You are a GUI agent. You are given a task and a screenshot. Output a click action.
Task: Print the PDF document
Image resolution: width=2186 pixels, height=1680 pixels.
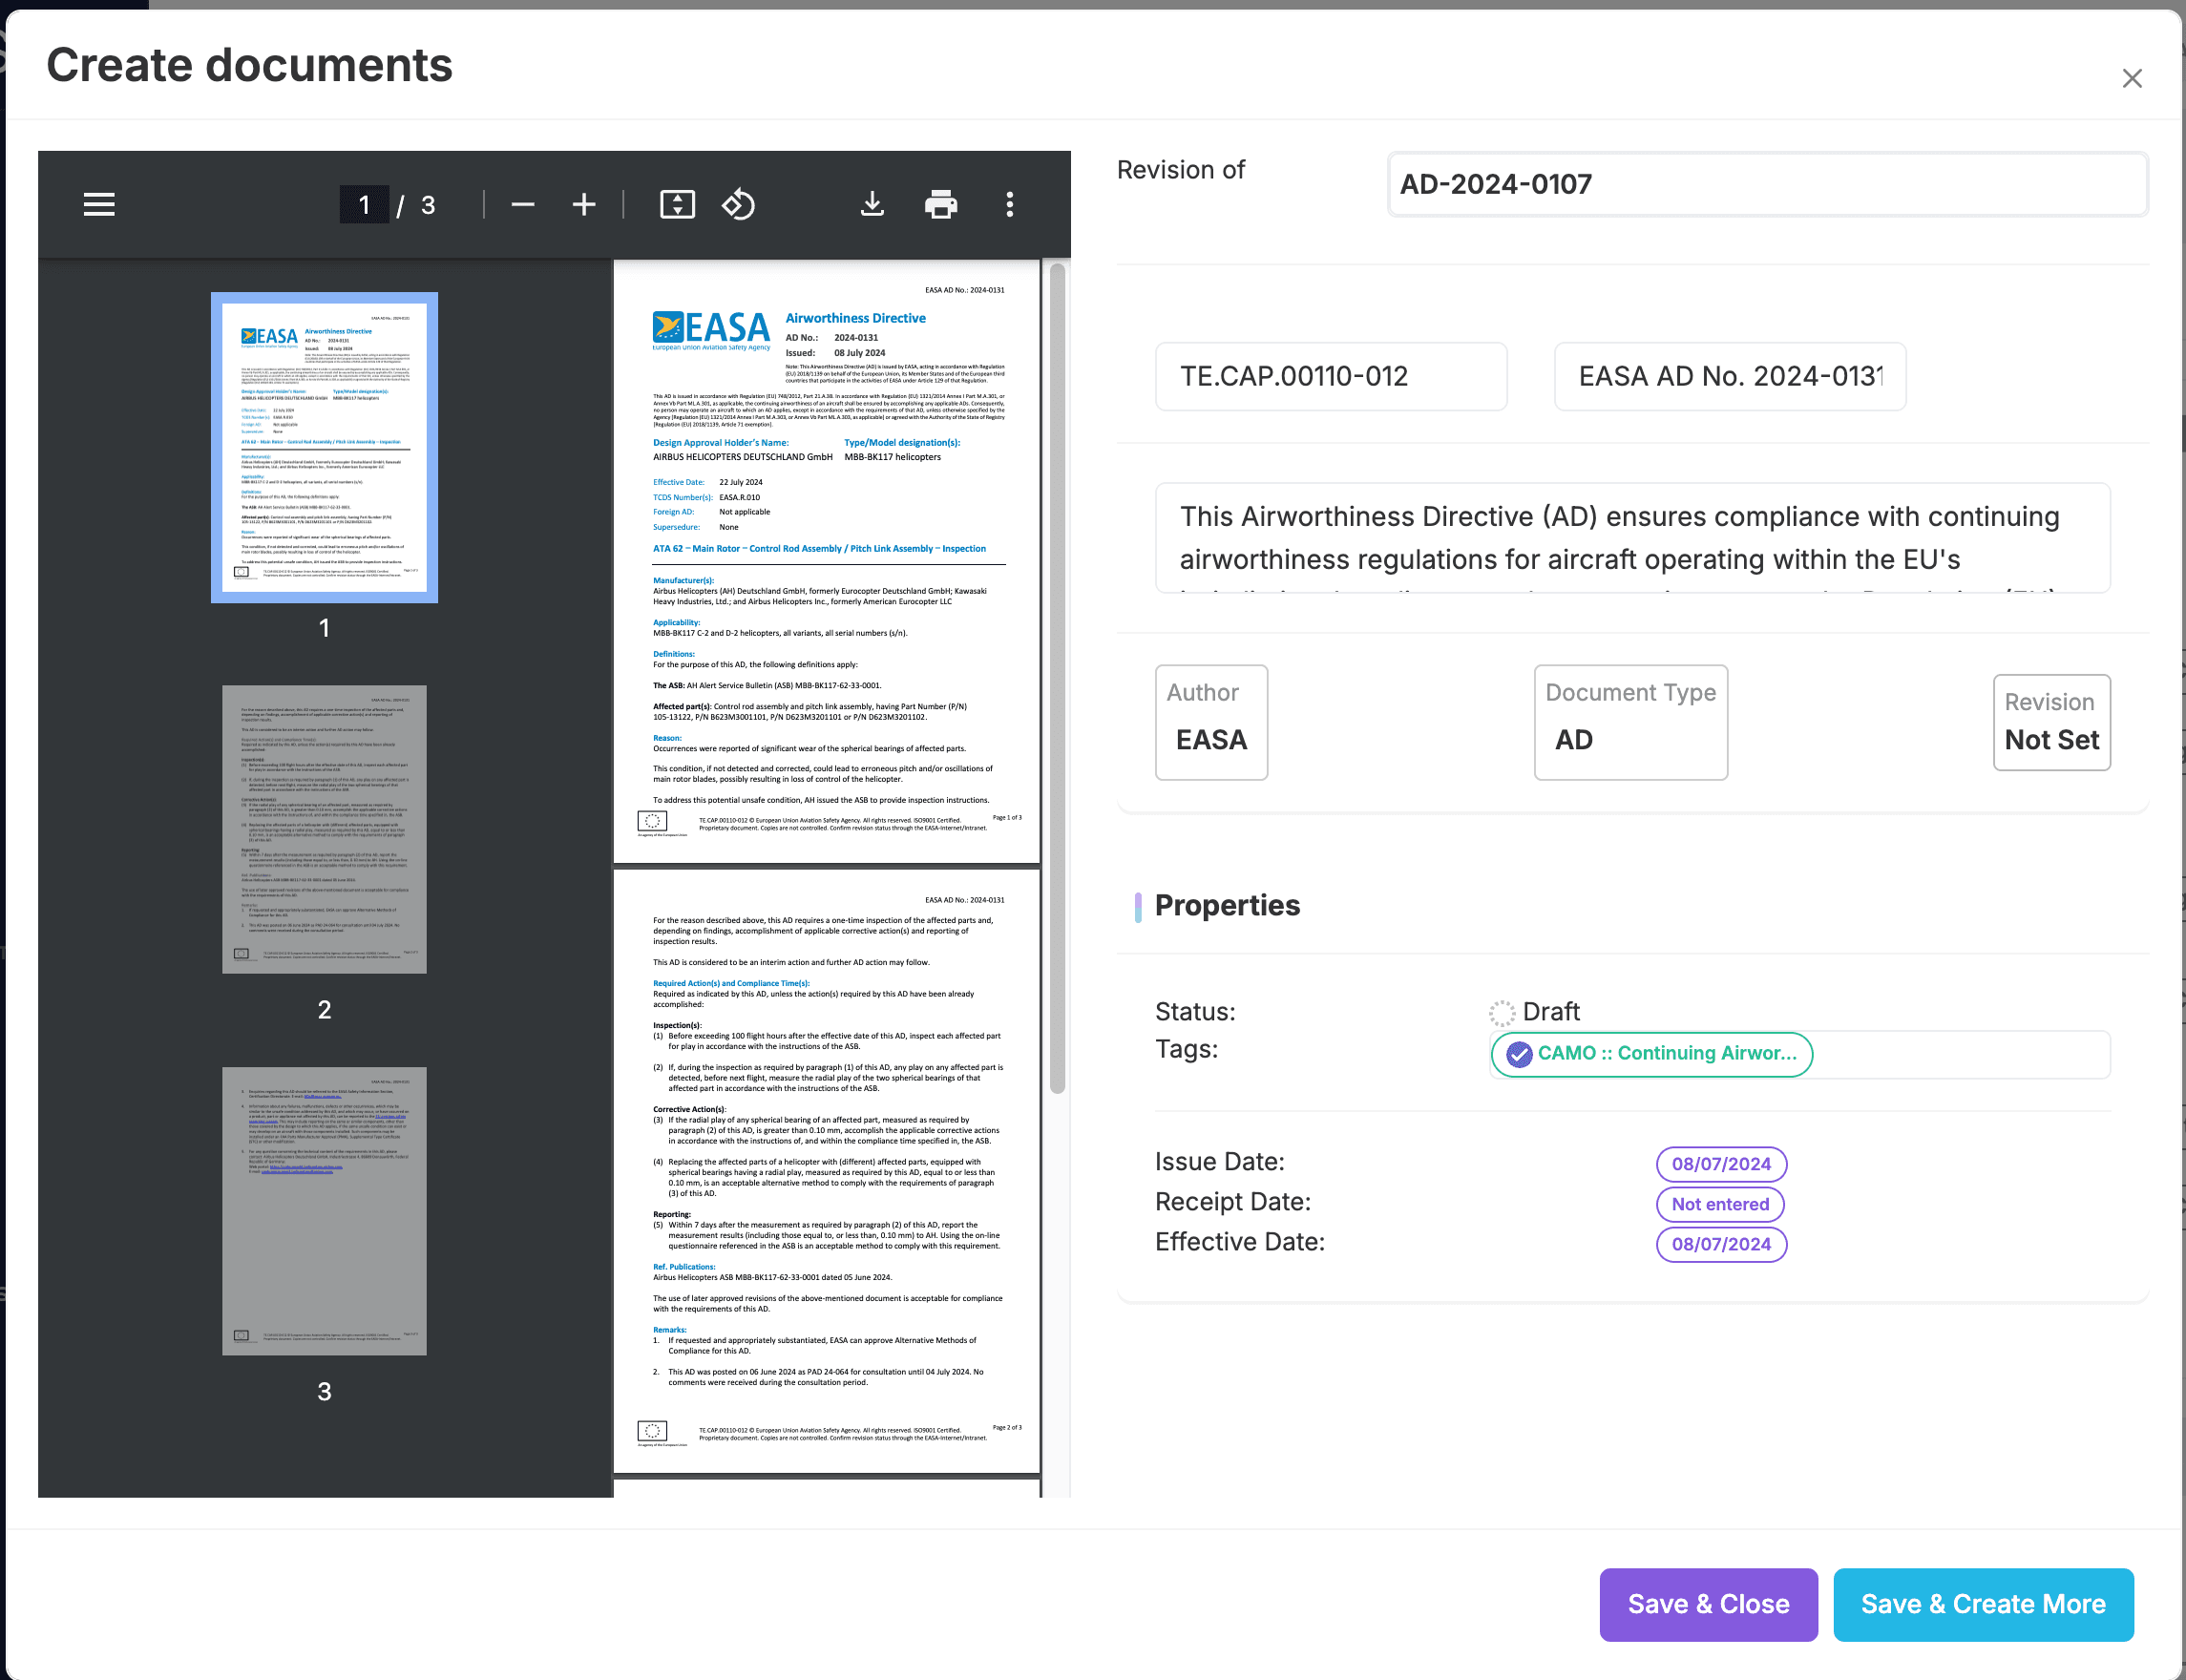940,205
